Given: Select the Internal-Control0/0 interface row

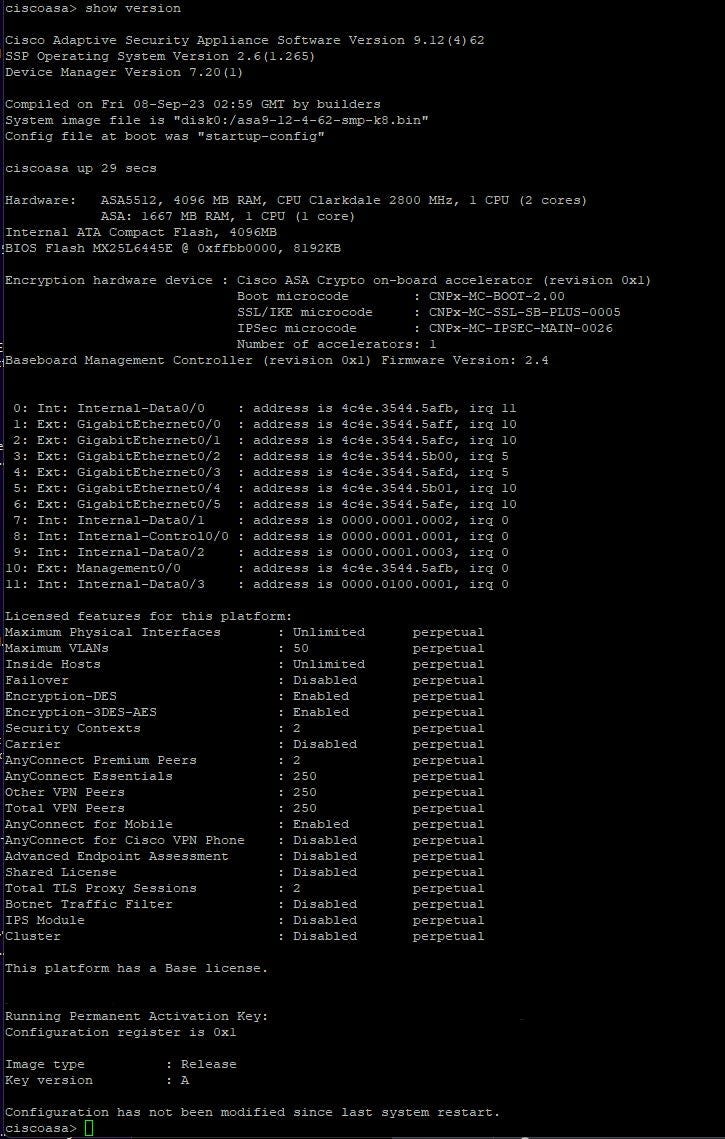Looking at the screenshot, I should [261, 536].
